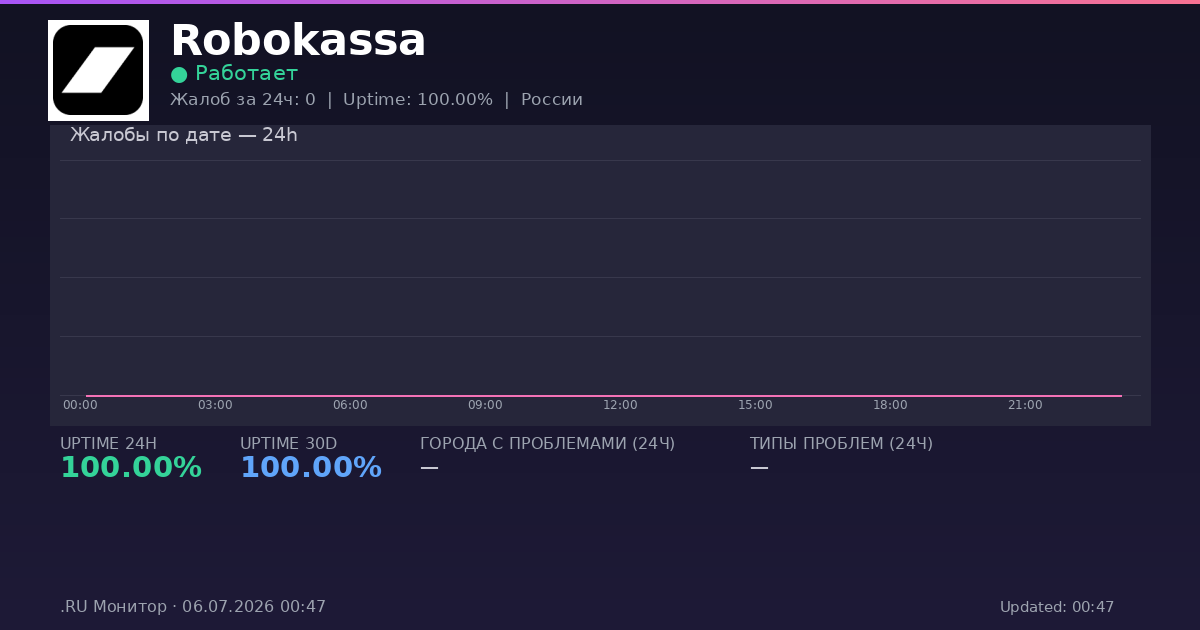1200x630 pixels.
Task: Click the dash under ТИПЫ ПРОБЛЕМ
Action: click(x=759, y=468)
